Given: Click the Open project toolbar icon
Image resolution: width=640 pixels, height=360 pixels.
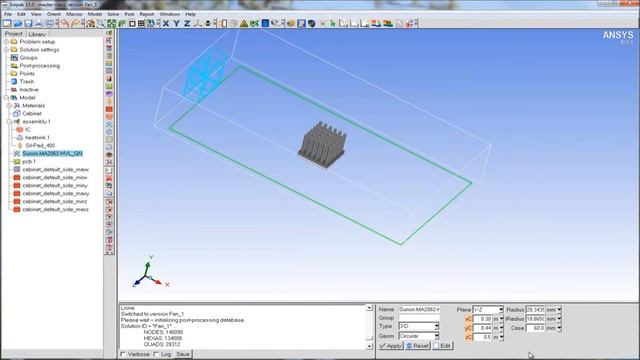Looking at the screenshot, I should click(x=18, y=24).
